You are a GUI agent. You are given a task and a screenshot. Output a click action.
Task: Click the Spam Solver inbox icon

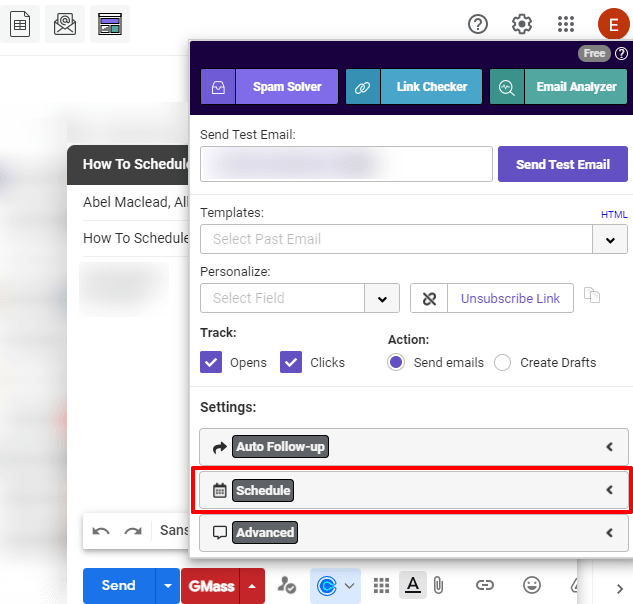(x=218, y=87)
